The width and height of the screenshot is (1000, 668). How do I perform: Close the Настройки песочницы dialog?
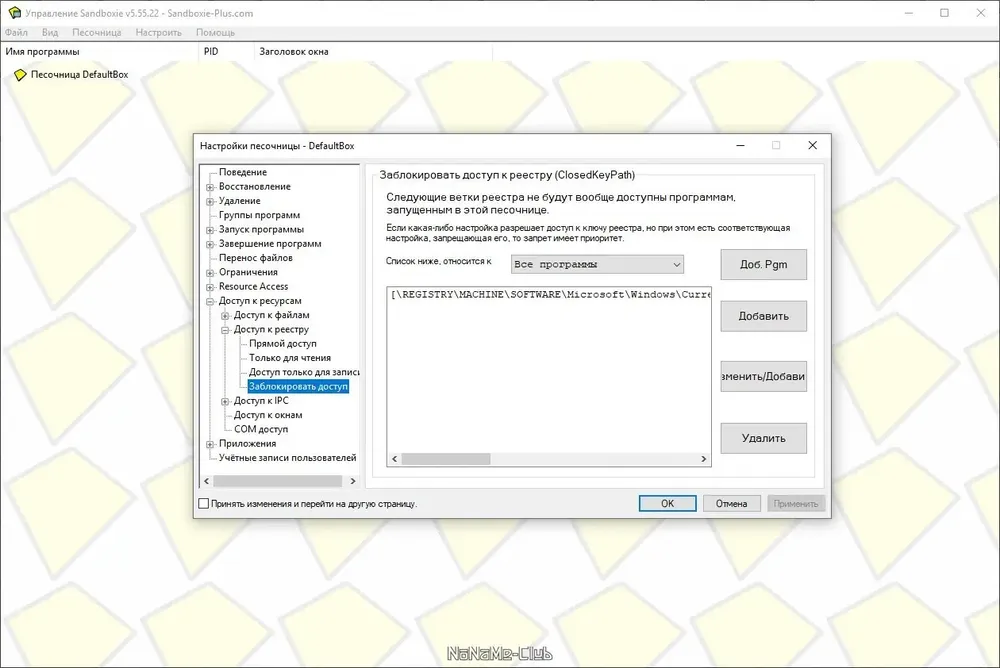[812, 145]
